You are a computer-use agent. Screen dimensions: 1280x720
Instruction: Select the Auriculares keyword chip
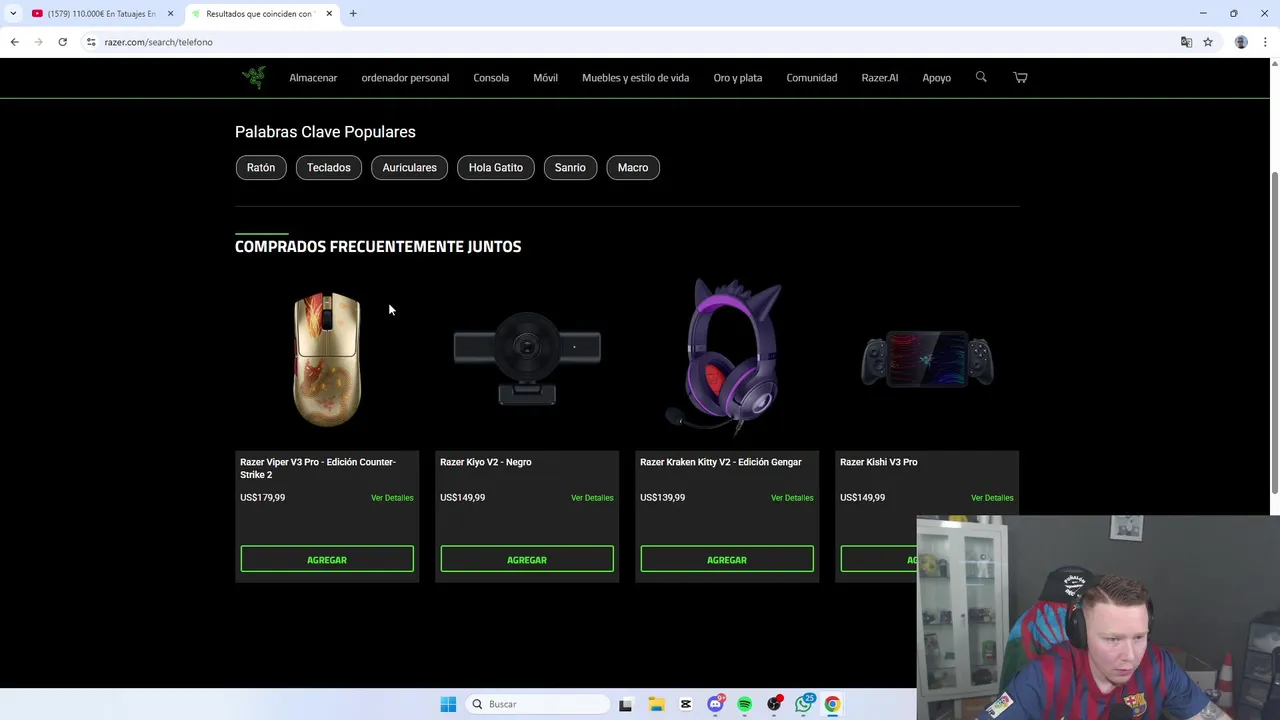[409, 167]
